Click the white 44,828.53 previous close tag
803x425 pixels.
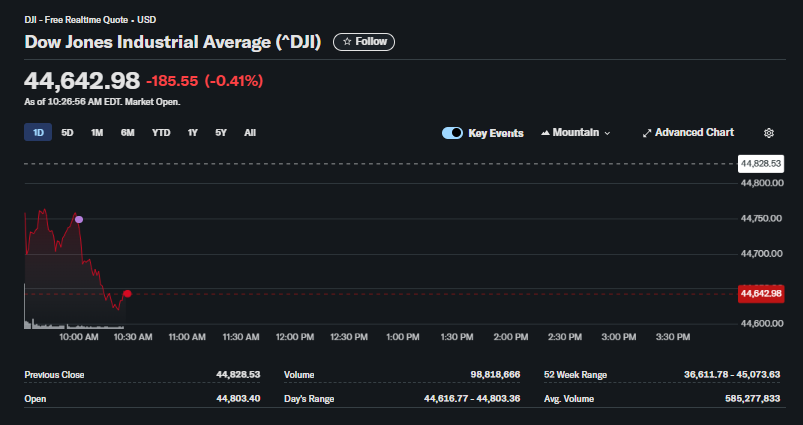pyautogui.click(x=761, y=164)
